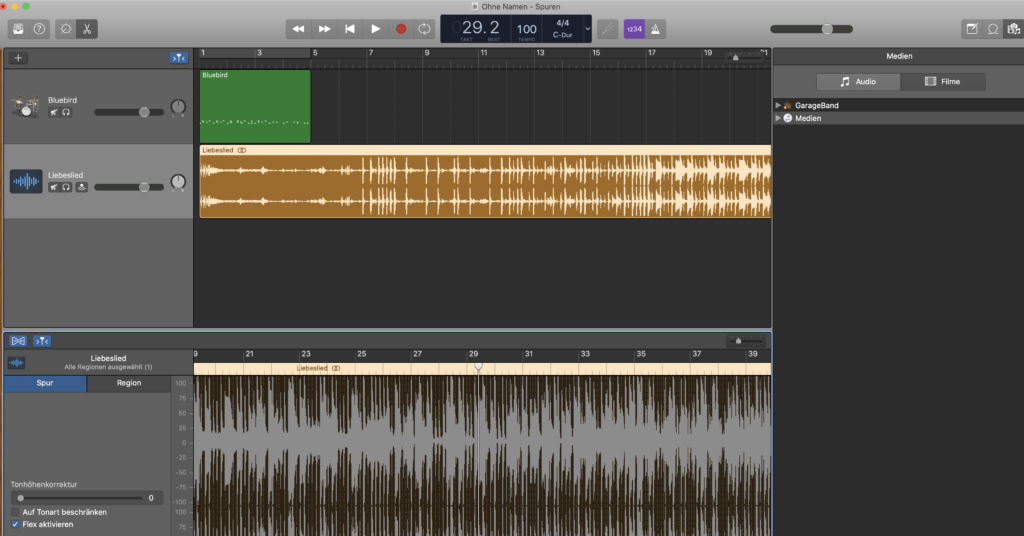Toggle the scissors Editors button

coord(87,29)
